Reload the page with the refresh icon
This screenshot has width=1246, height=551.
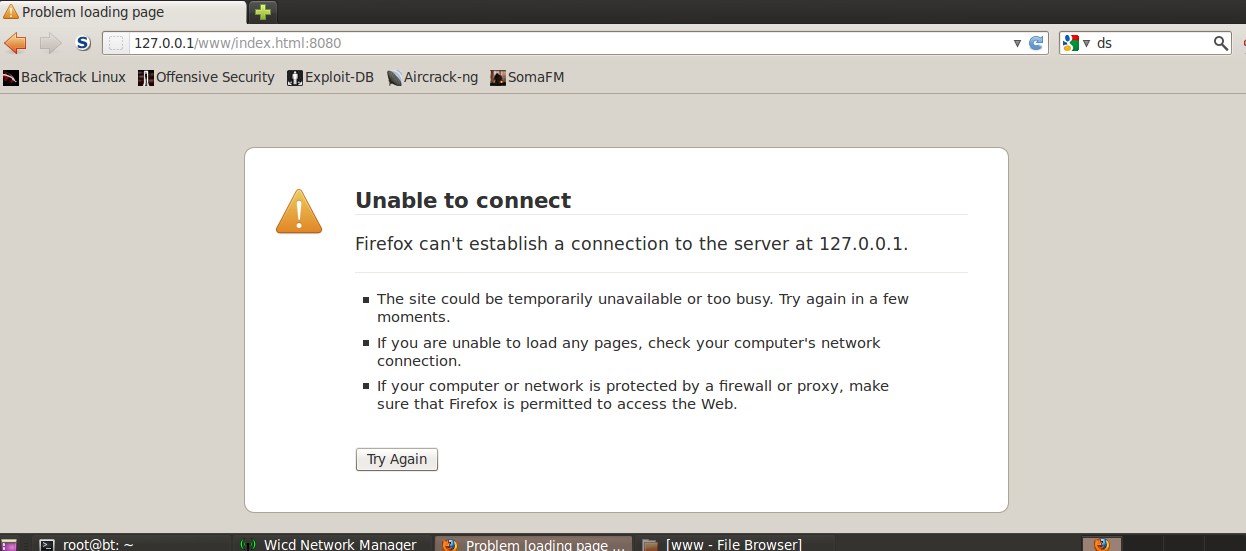pyautogui.click(x=1036, y=43)
